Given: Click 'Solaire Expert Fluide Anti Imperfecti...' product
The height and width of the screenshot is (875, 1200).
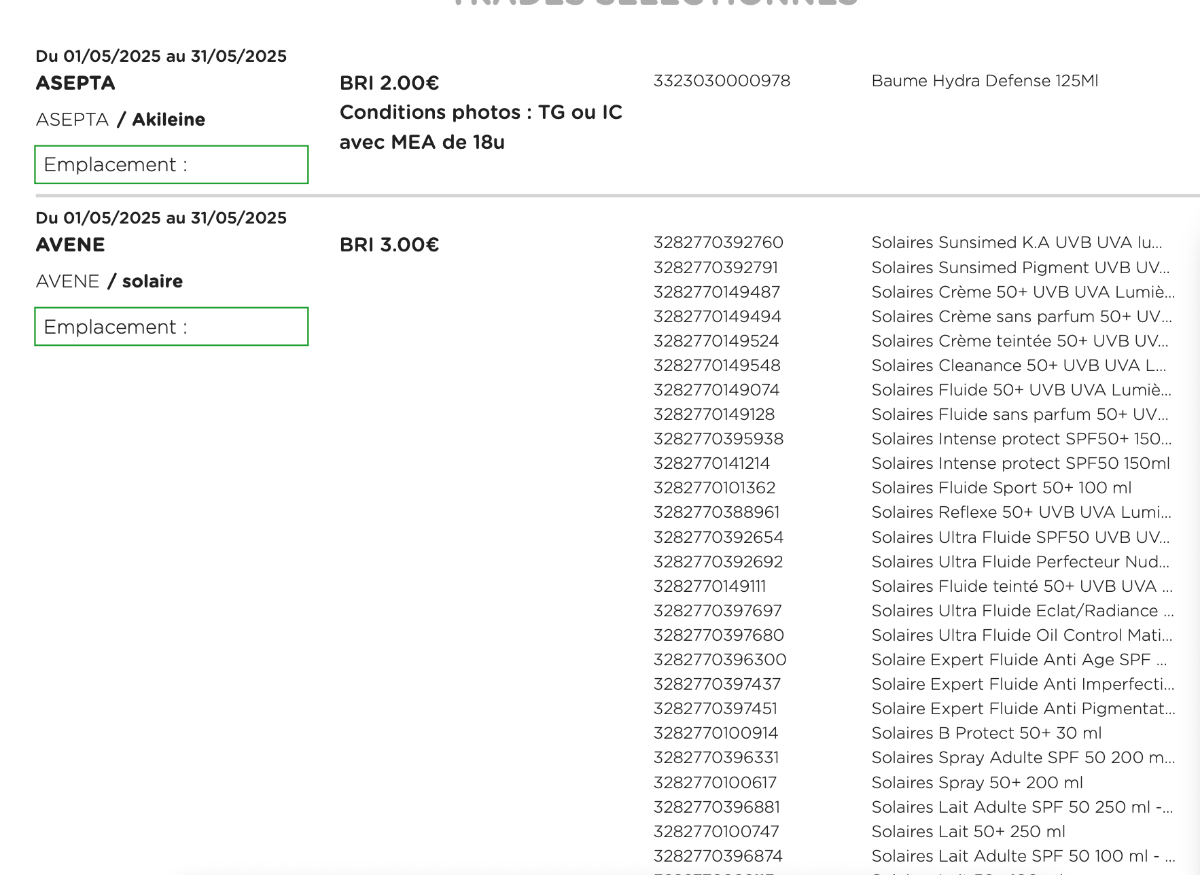Looking at the screenshot, I should click(1023, 684).
